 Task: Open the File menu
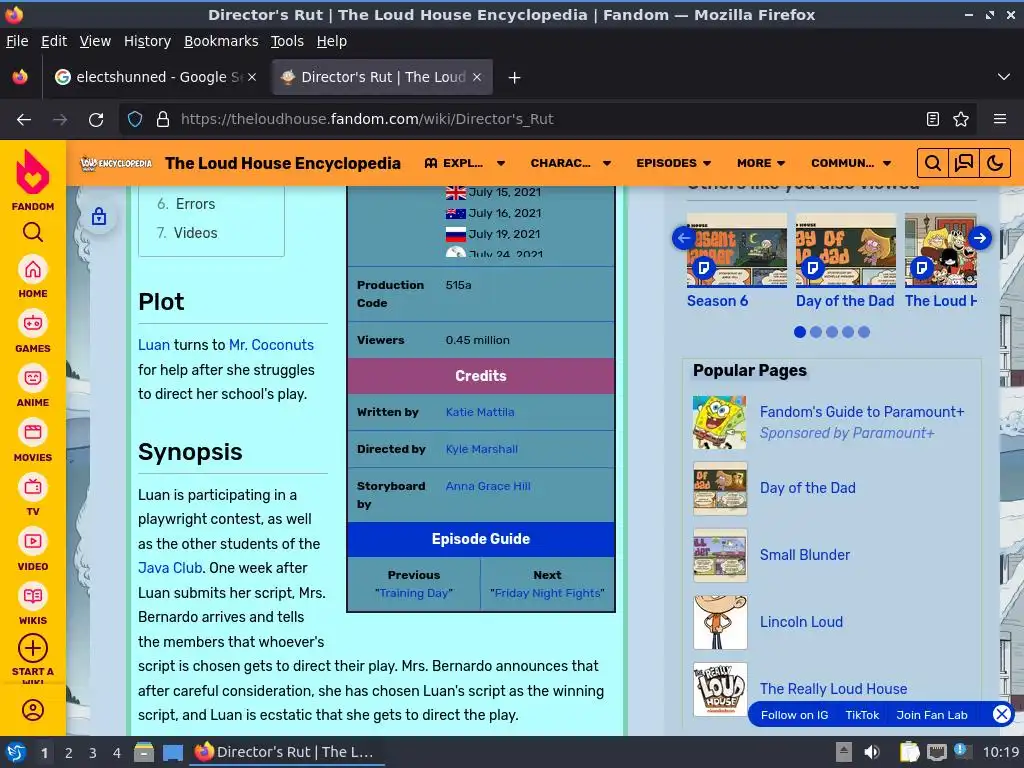click(x=17, y=41)
